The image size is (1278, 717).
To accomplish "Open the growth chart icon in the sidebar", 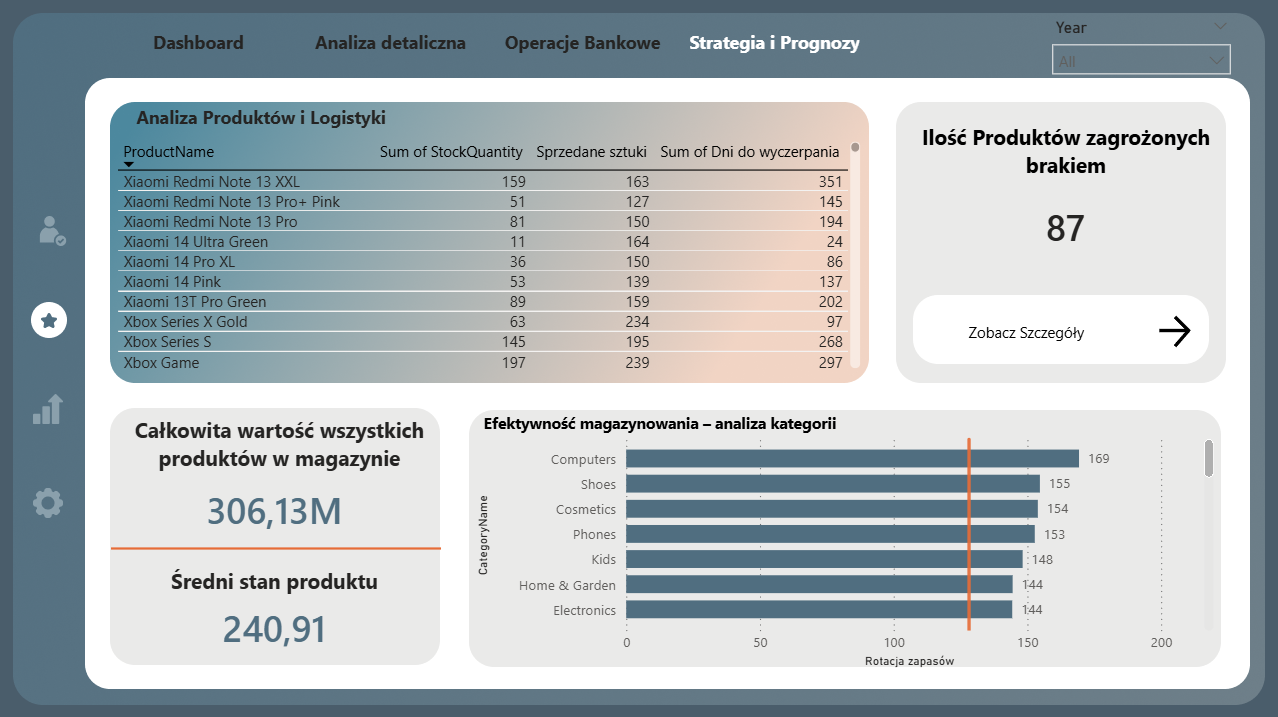I will tap(48, 409).
